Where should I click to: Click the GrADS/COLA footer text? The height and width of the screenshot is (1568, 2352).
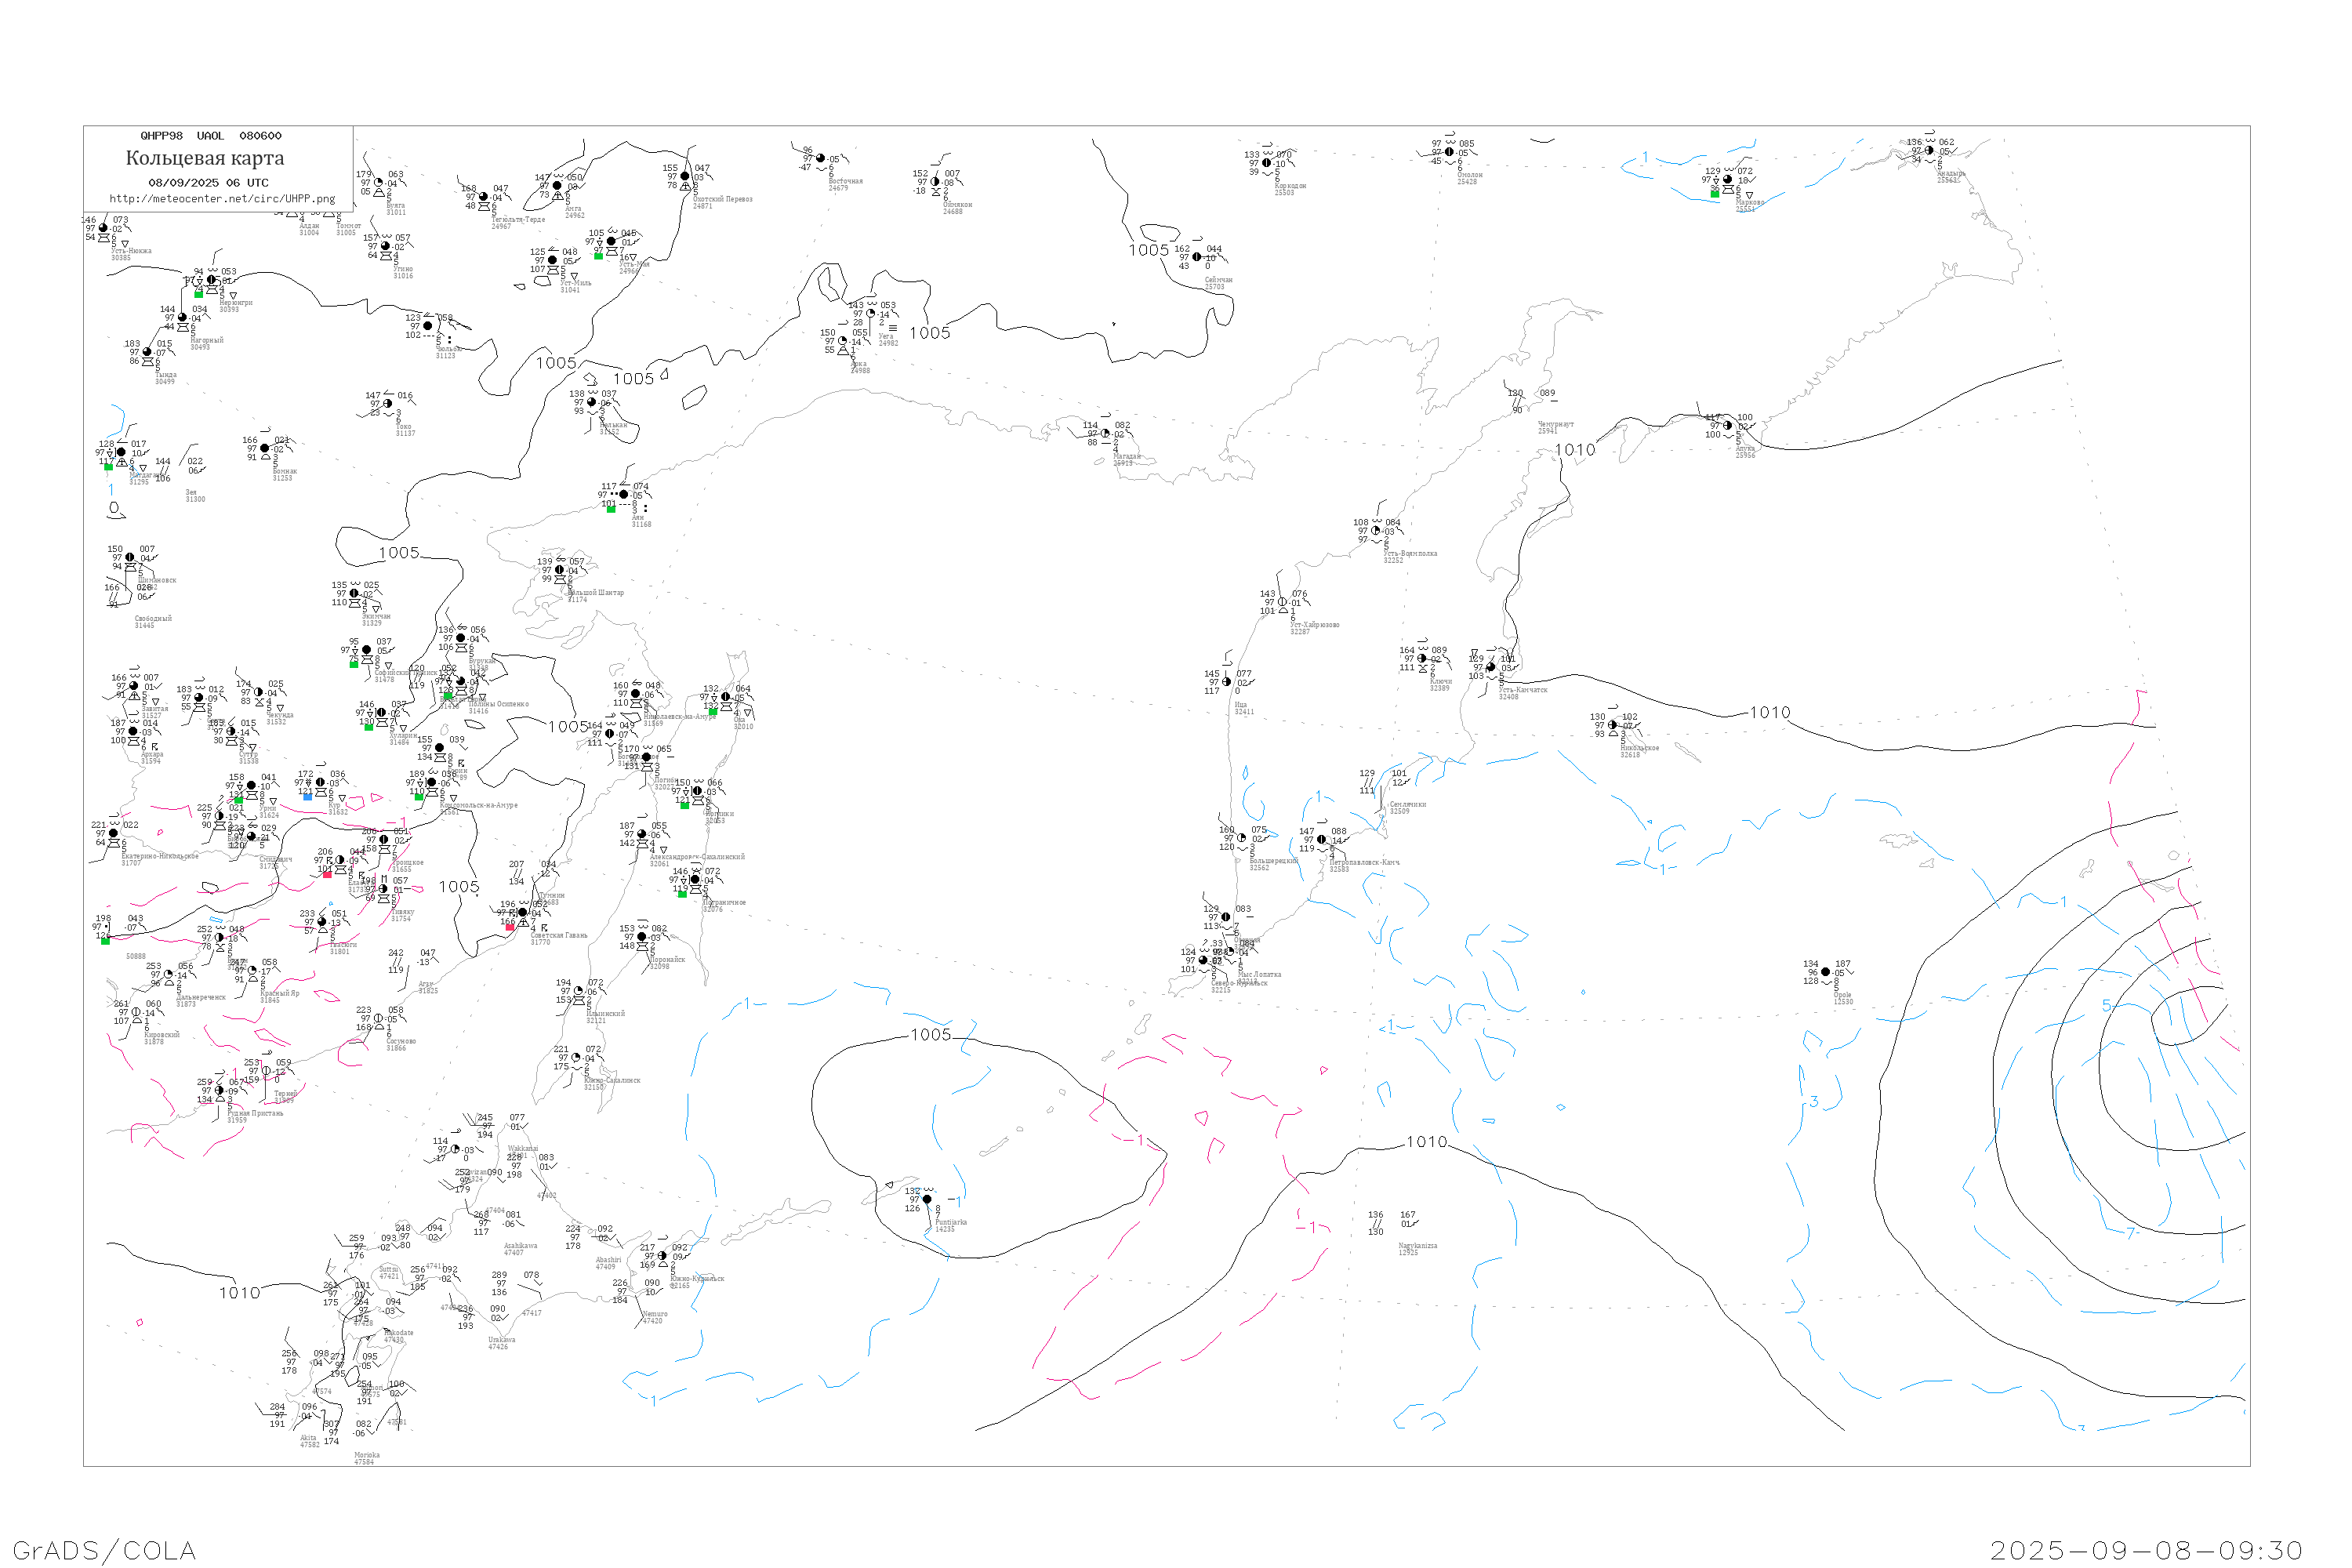pyautogui.click(x=104, y=1550)
